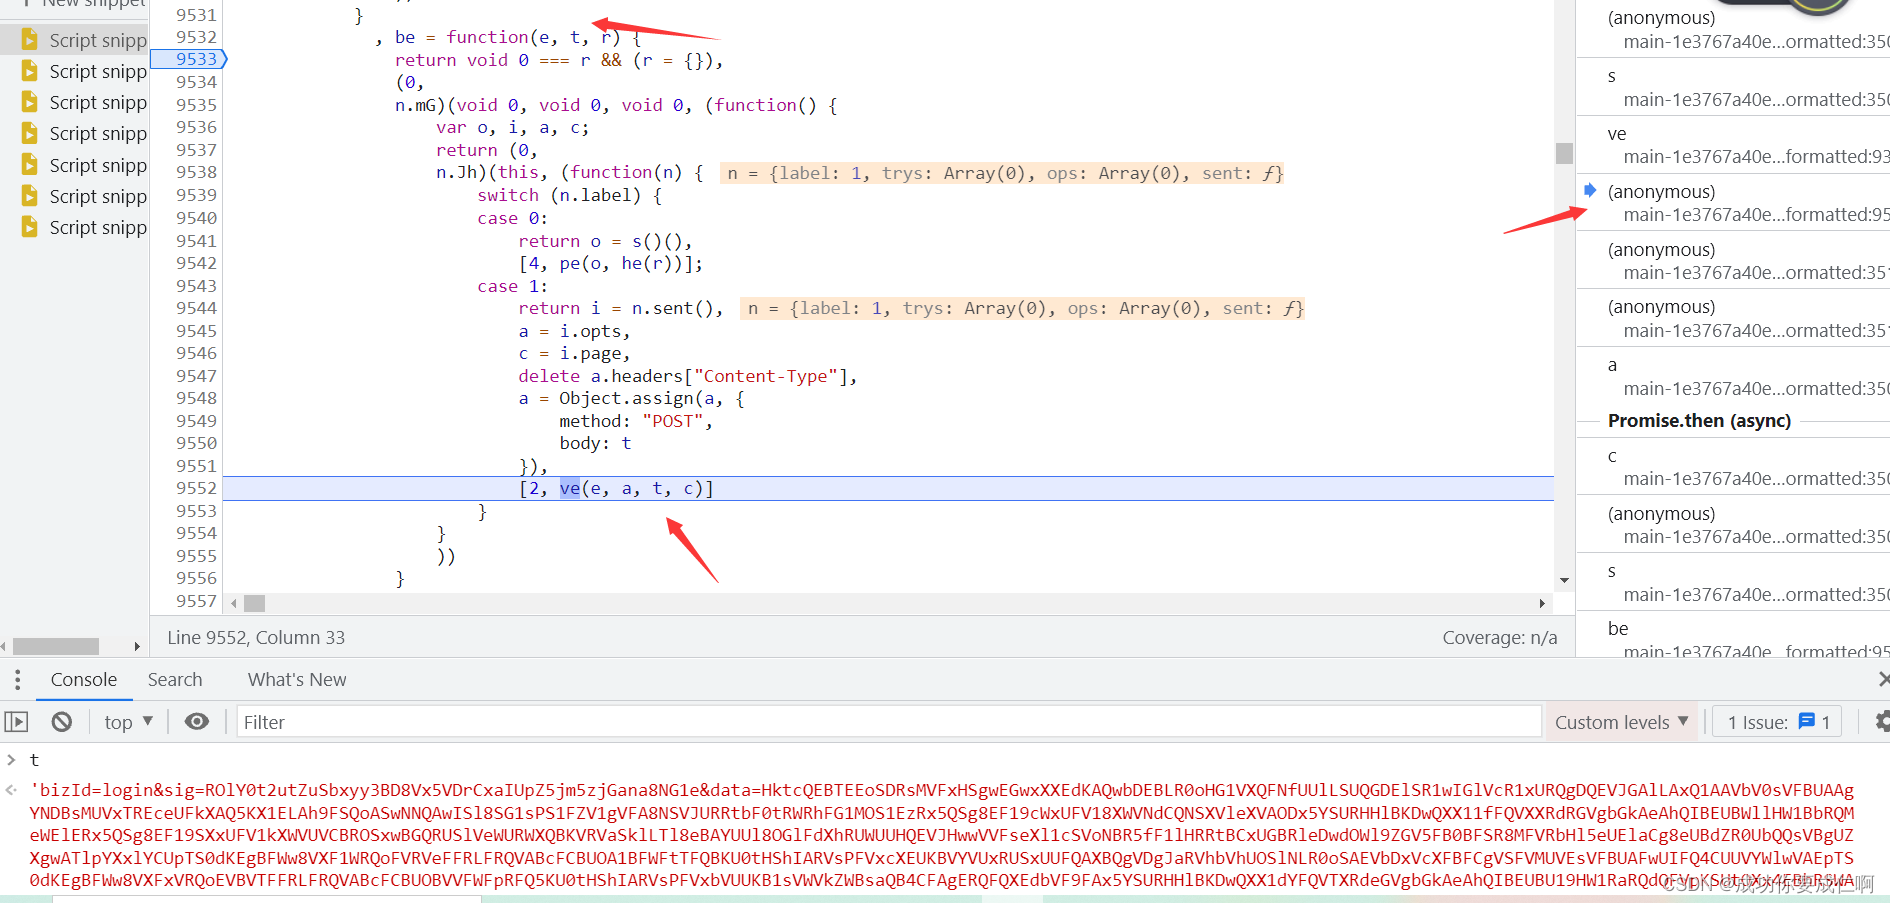The width and height of the screenshot is (1890, 903).
Task: Click Promise.then (async) separator label
Action: pyautogui.click(x=1699, y=421)
